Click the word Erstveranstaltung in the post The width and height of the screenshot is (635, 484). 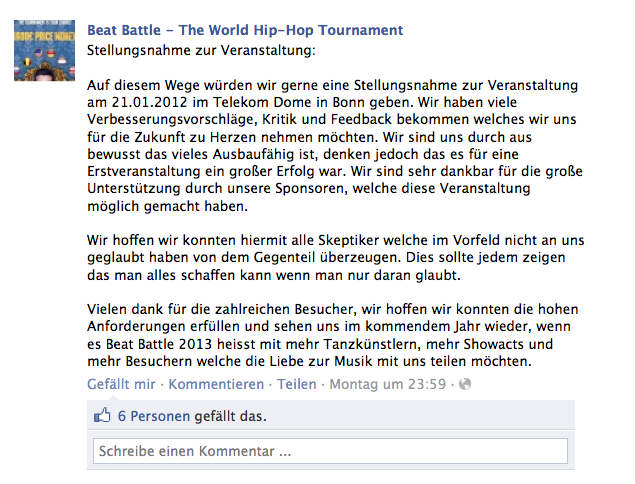coord(144,171)
